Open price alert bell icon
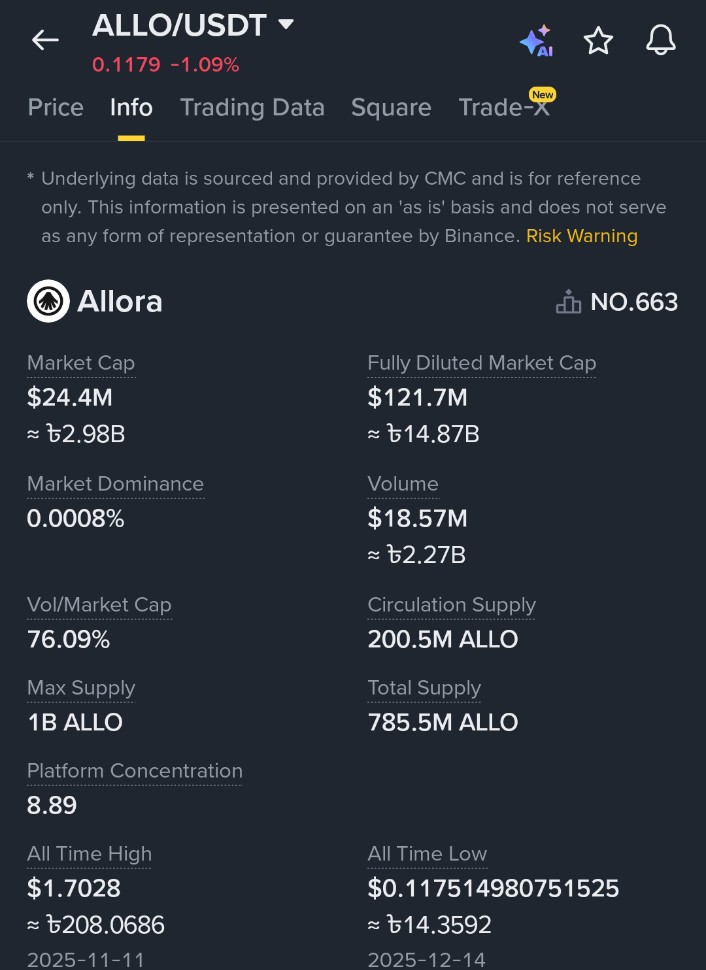Viewport: 706px width, 970px height. pos(660,40)
